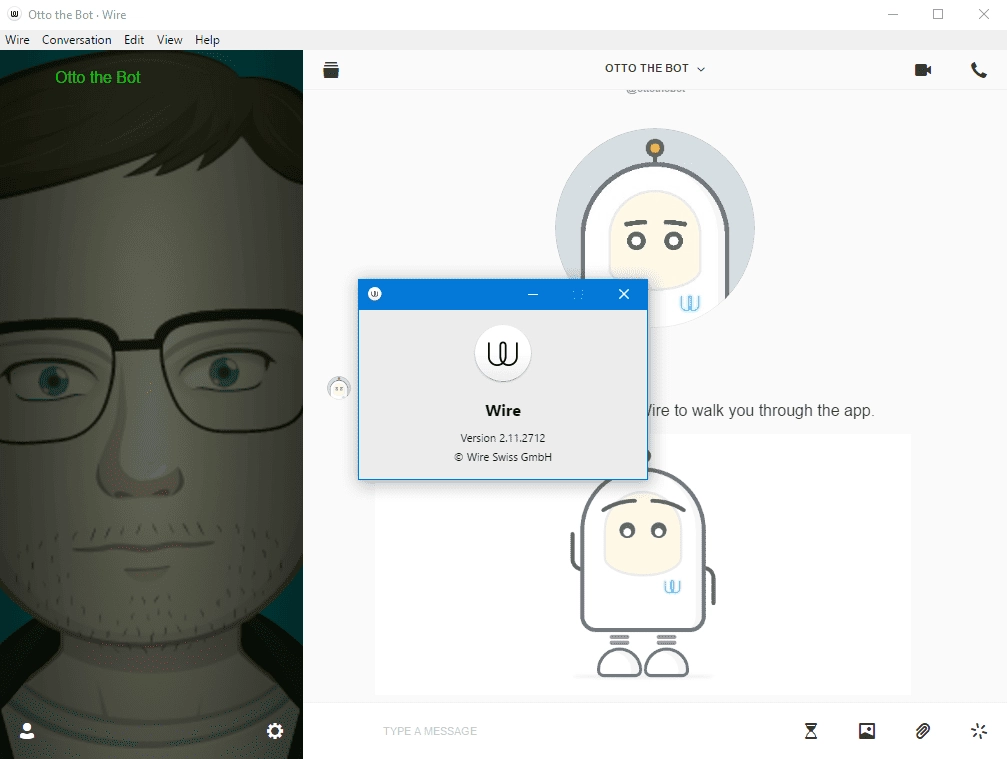Open the Conversation menu
This screenshot has width=1007, height=759.
pos(76,40)
